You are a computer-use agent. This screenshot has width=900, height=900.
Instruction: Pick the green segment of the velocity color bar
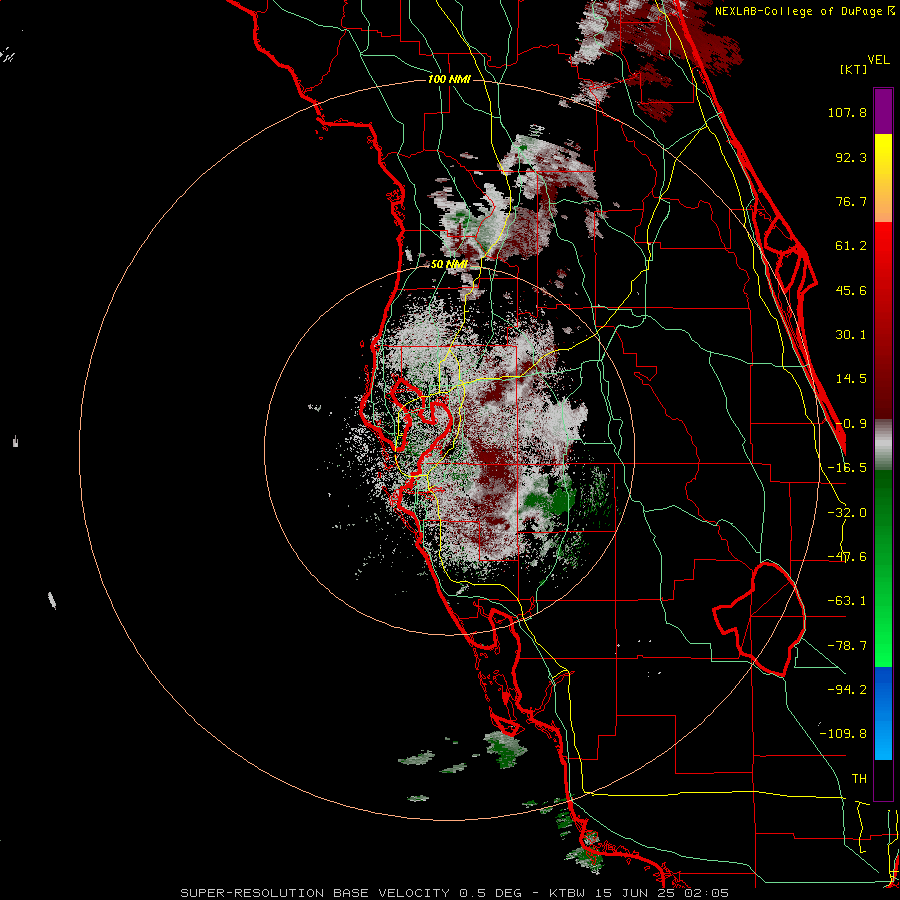pos(883,568)
